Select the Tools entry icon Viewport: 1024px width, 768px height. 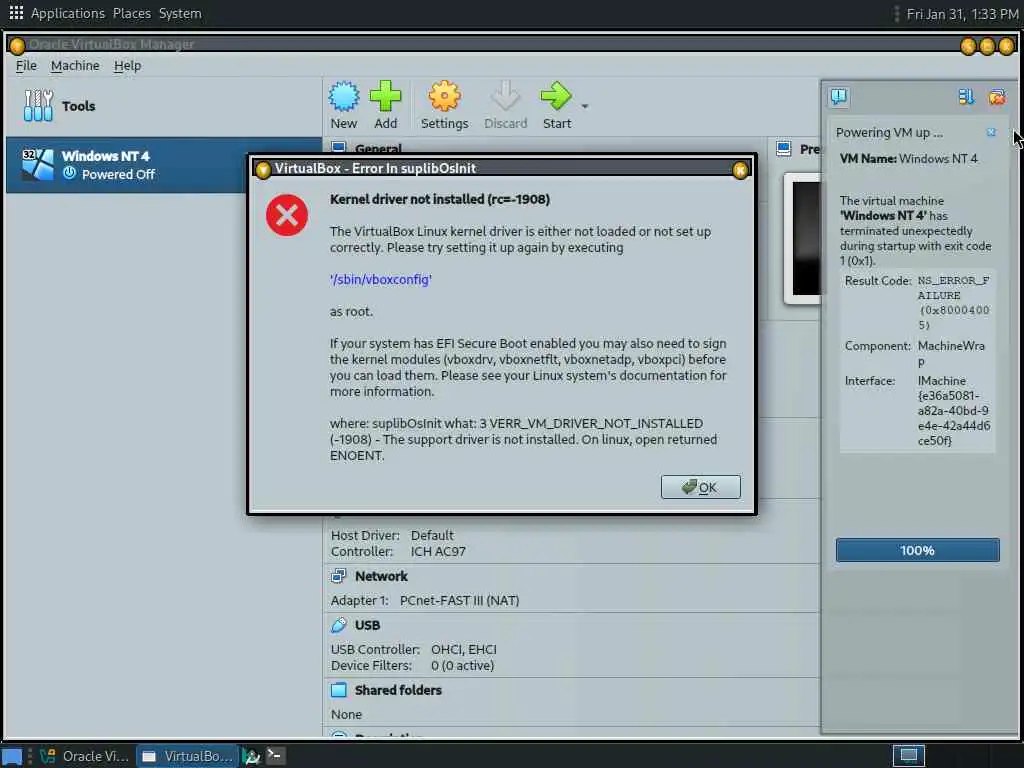38,106
